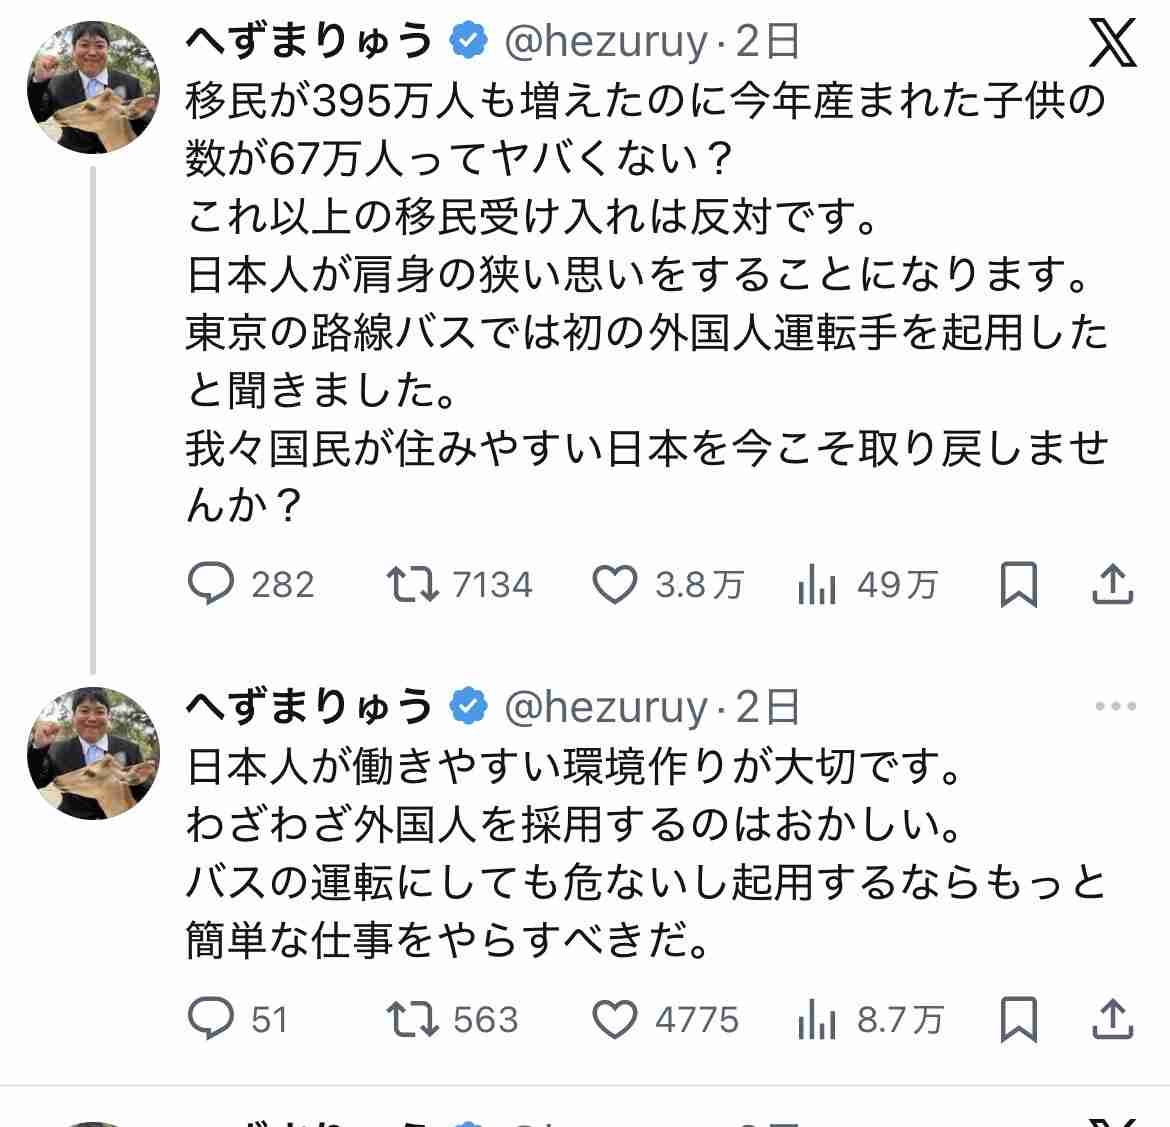The image size is (1170, 1127).
Task: Bookmark the second post
Action: [1018, 1019]
